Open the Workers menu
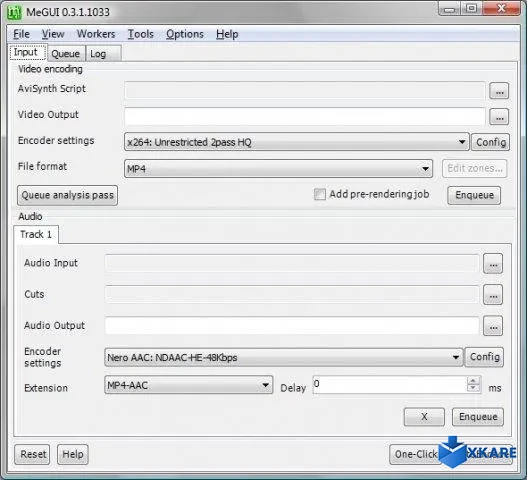 (96, 34)
